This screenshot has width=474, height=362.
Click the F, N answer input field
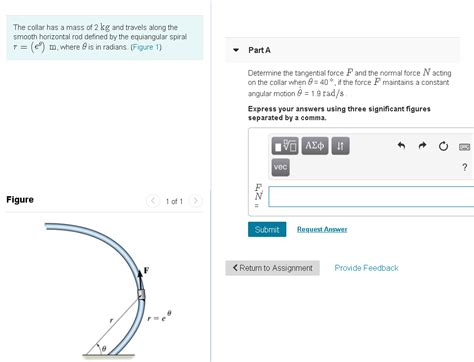point(371,197)
